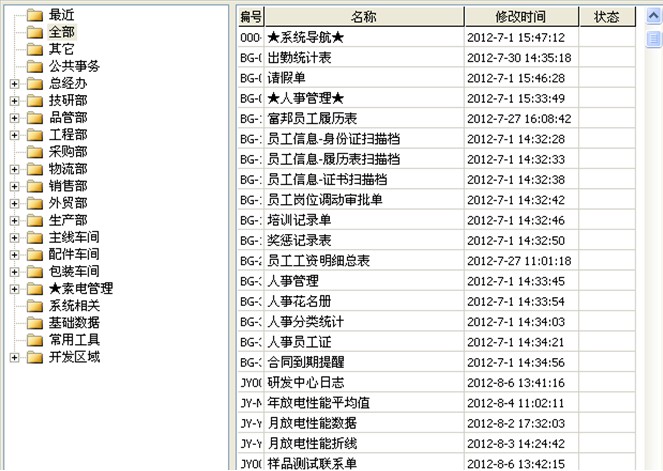Expand the ★素电管理 tree node
Image resolution: width=663 pixels, height=471 pixels.
14,289
